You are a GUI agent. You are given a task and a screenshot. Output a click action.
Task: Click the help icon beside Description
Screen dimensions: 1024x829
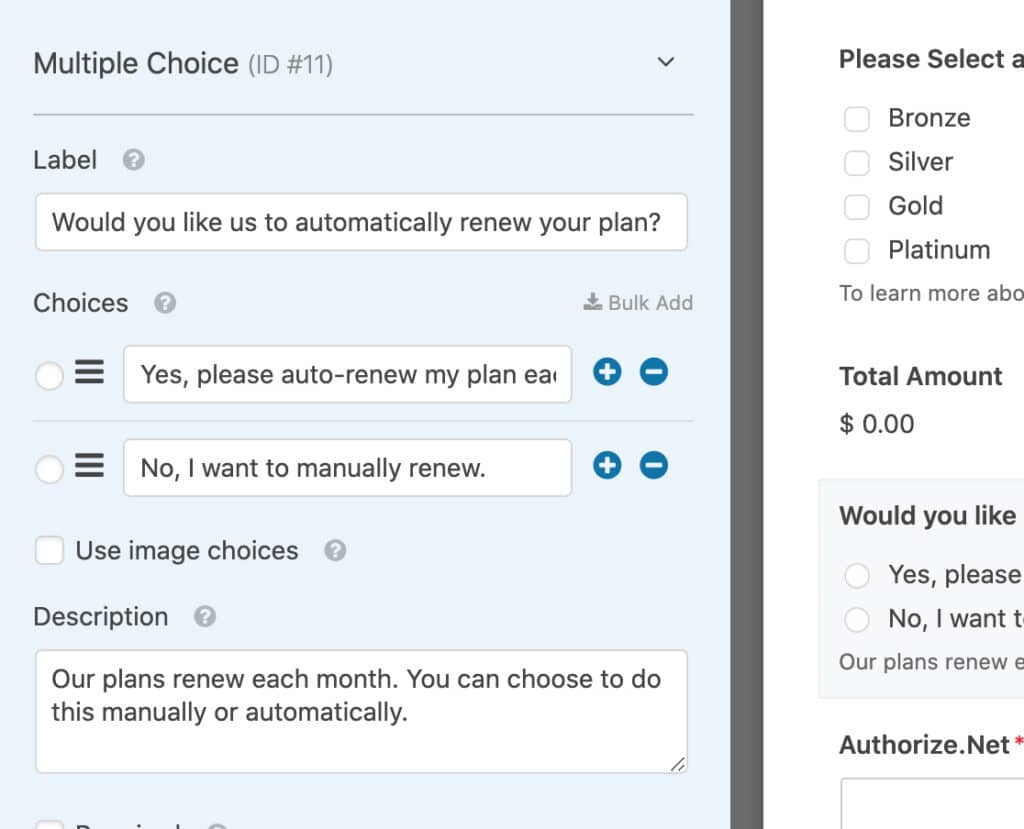(205, 617)
